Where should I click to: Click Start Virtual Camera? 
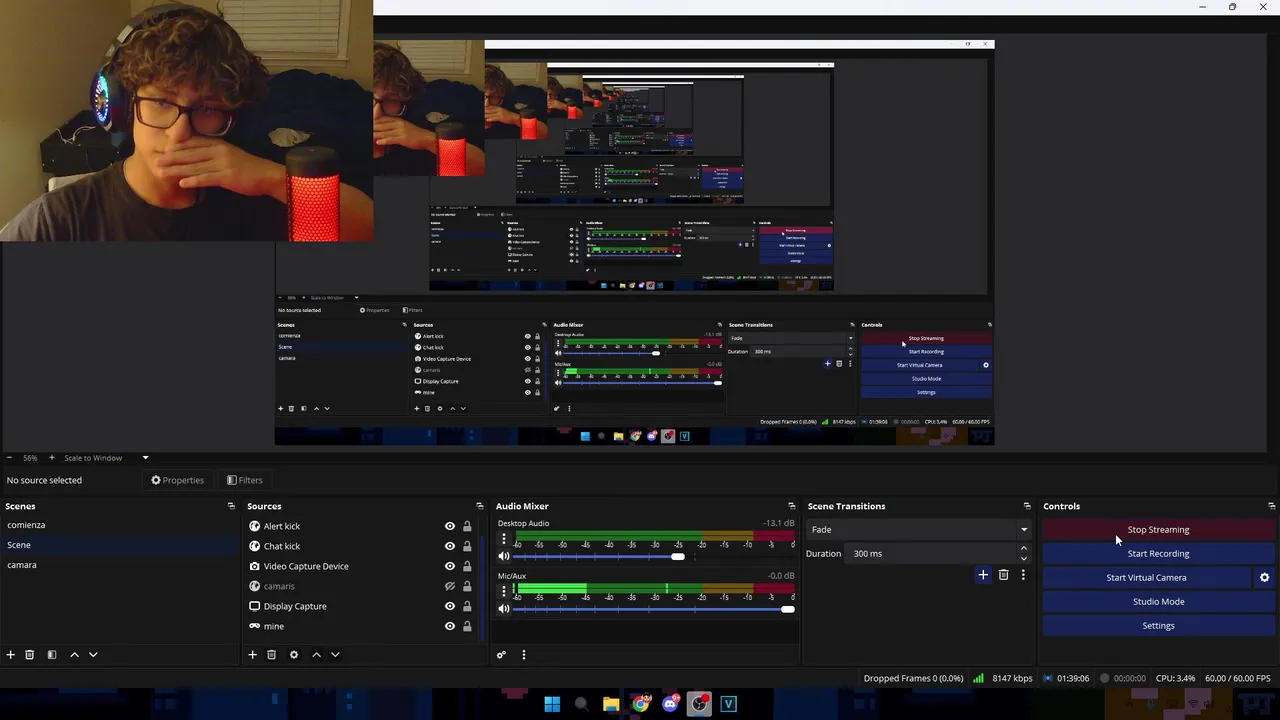[x=1146, y=578]
